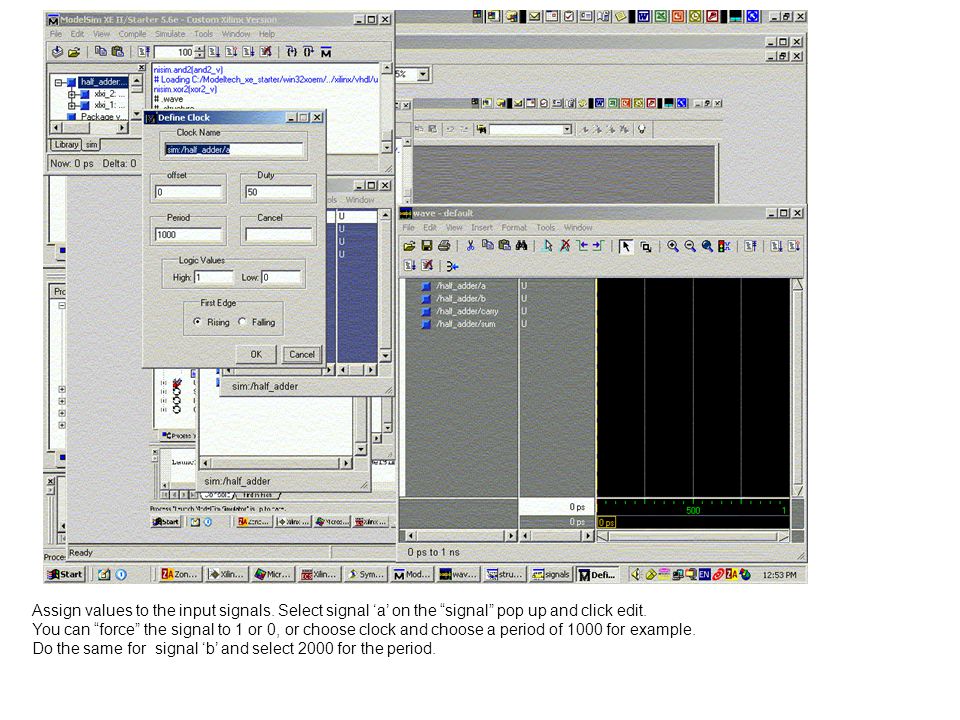Open the Format menu in wave window
This screenshot has height=720, width=960.
click(x=514, y=227)
